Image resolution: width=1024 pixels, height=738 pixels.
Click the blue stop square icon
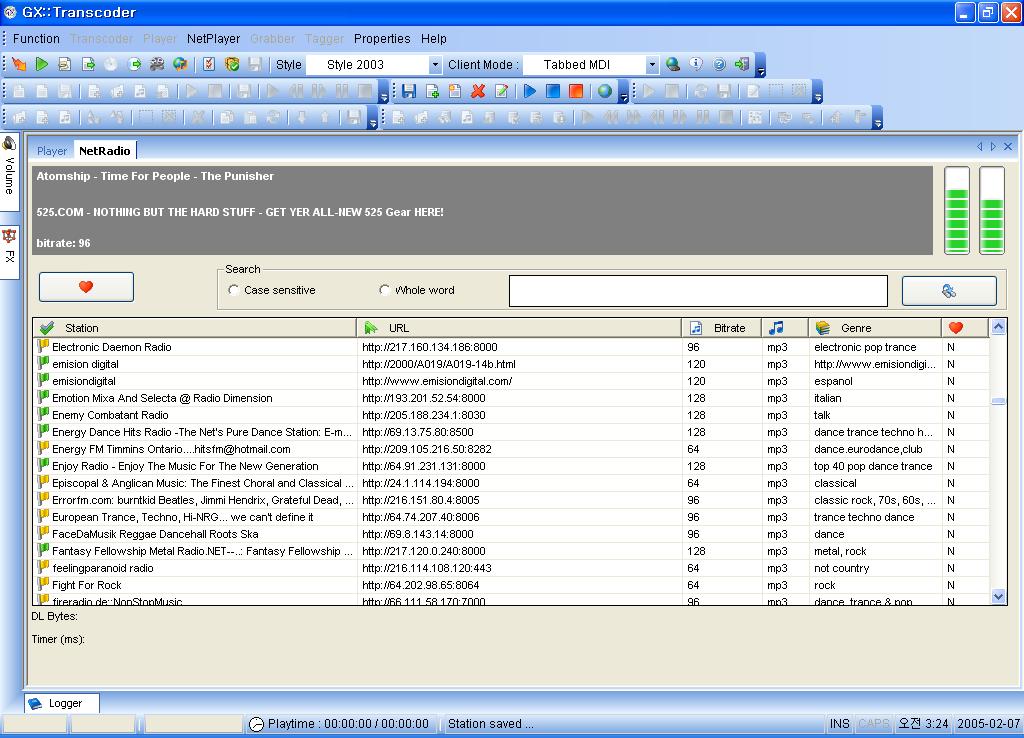point(553,91)
